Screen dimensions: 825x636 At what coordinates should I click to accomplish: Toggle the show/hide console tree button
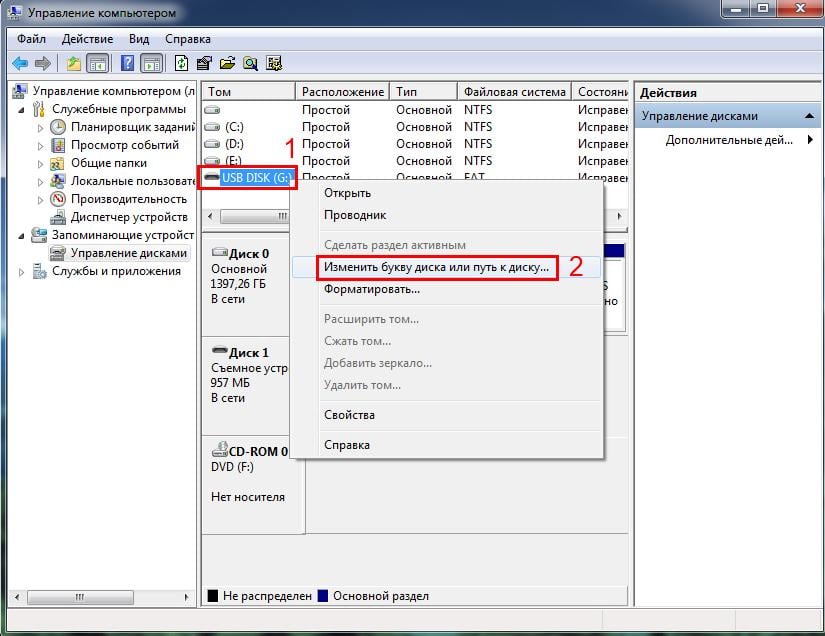pos(97,63)
